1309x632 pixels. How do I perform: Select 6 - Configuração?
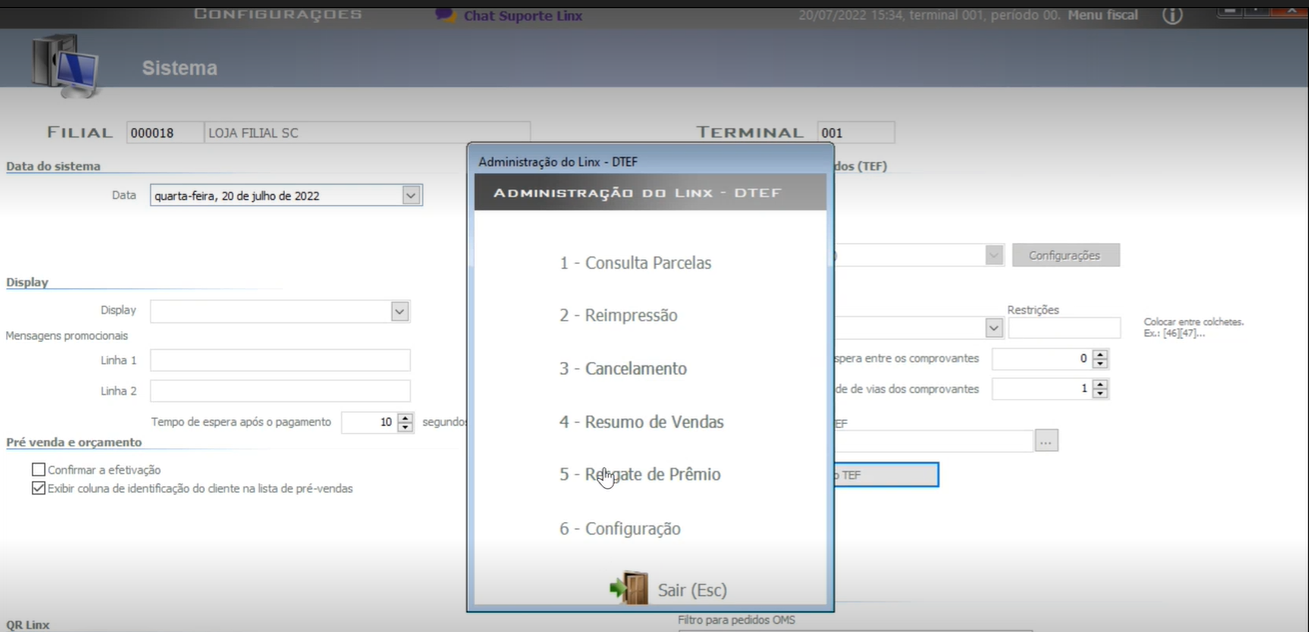(x=620, y=529)
